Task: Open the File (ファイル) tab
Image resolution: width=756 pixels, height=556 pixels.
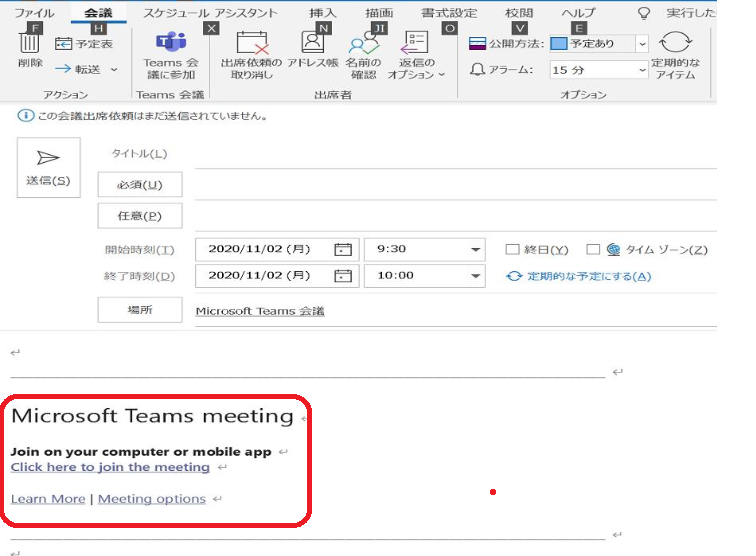Action: [x=34, y=13]
